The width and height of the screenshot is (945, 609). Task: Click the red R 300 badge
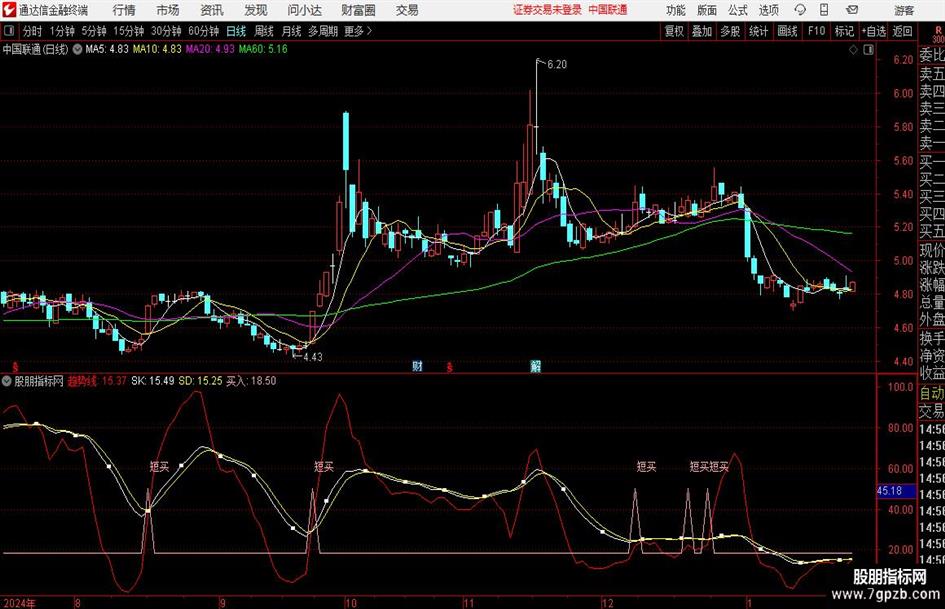pos(938,35)
